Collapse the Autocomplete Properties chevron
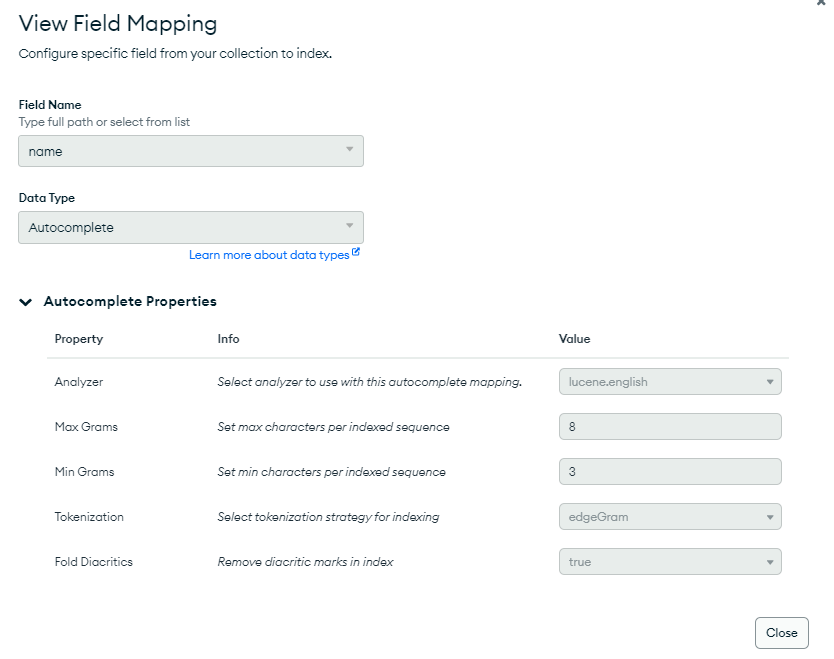Screen dimensions: 834x659 (26, 302)
